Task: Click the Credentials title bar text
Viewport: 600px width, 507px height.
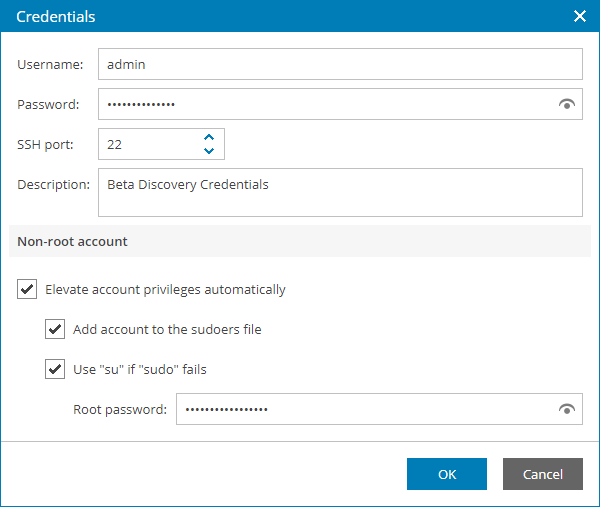Action: click(56, 16)
